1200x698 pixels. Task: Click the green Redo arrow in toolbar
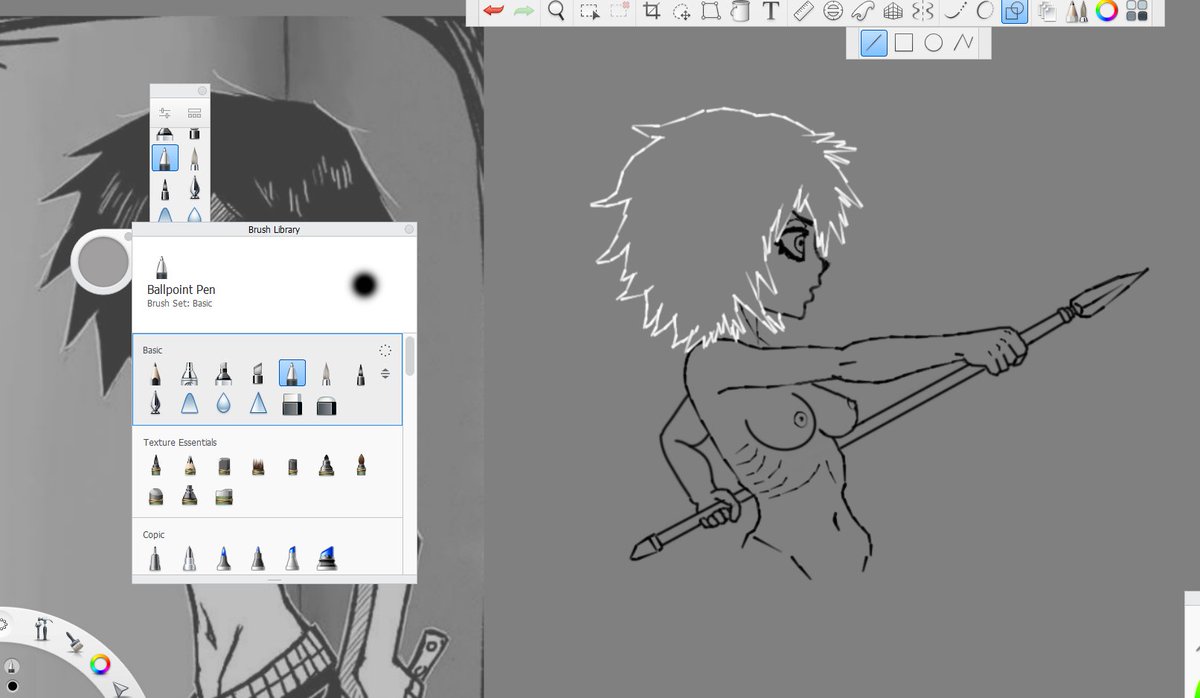coord(523,11)
